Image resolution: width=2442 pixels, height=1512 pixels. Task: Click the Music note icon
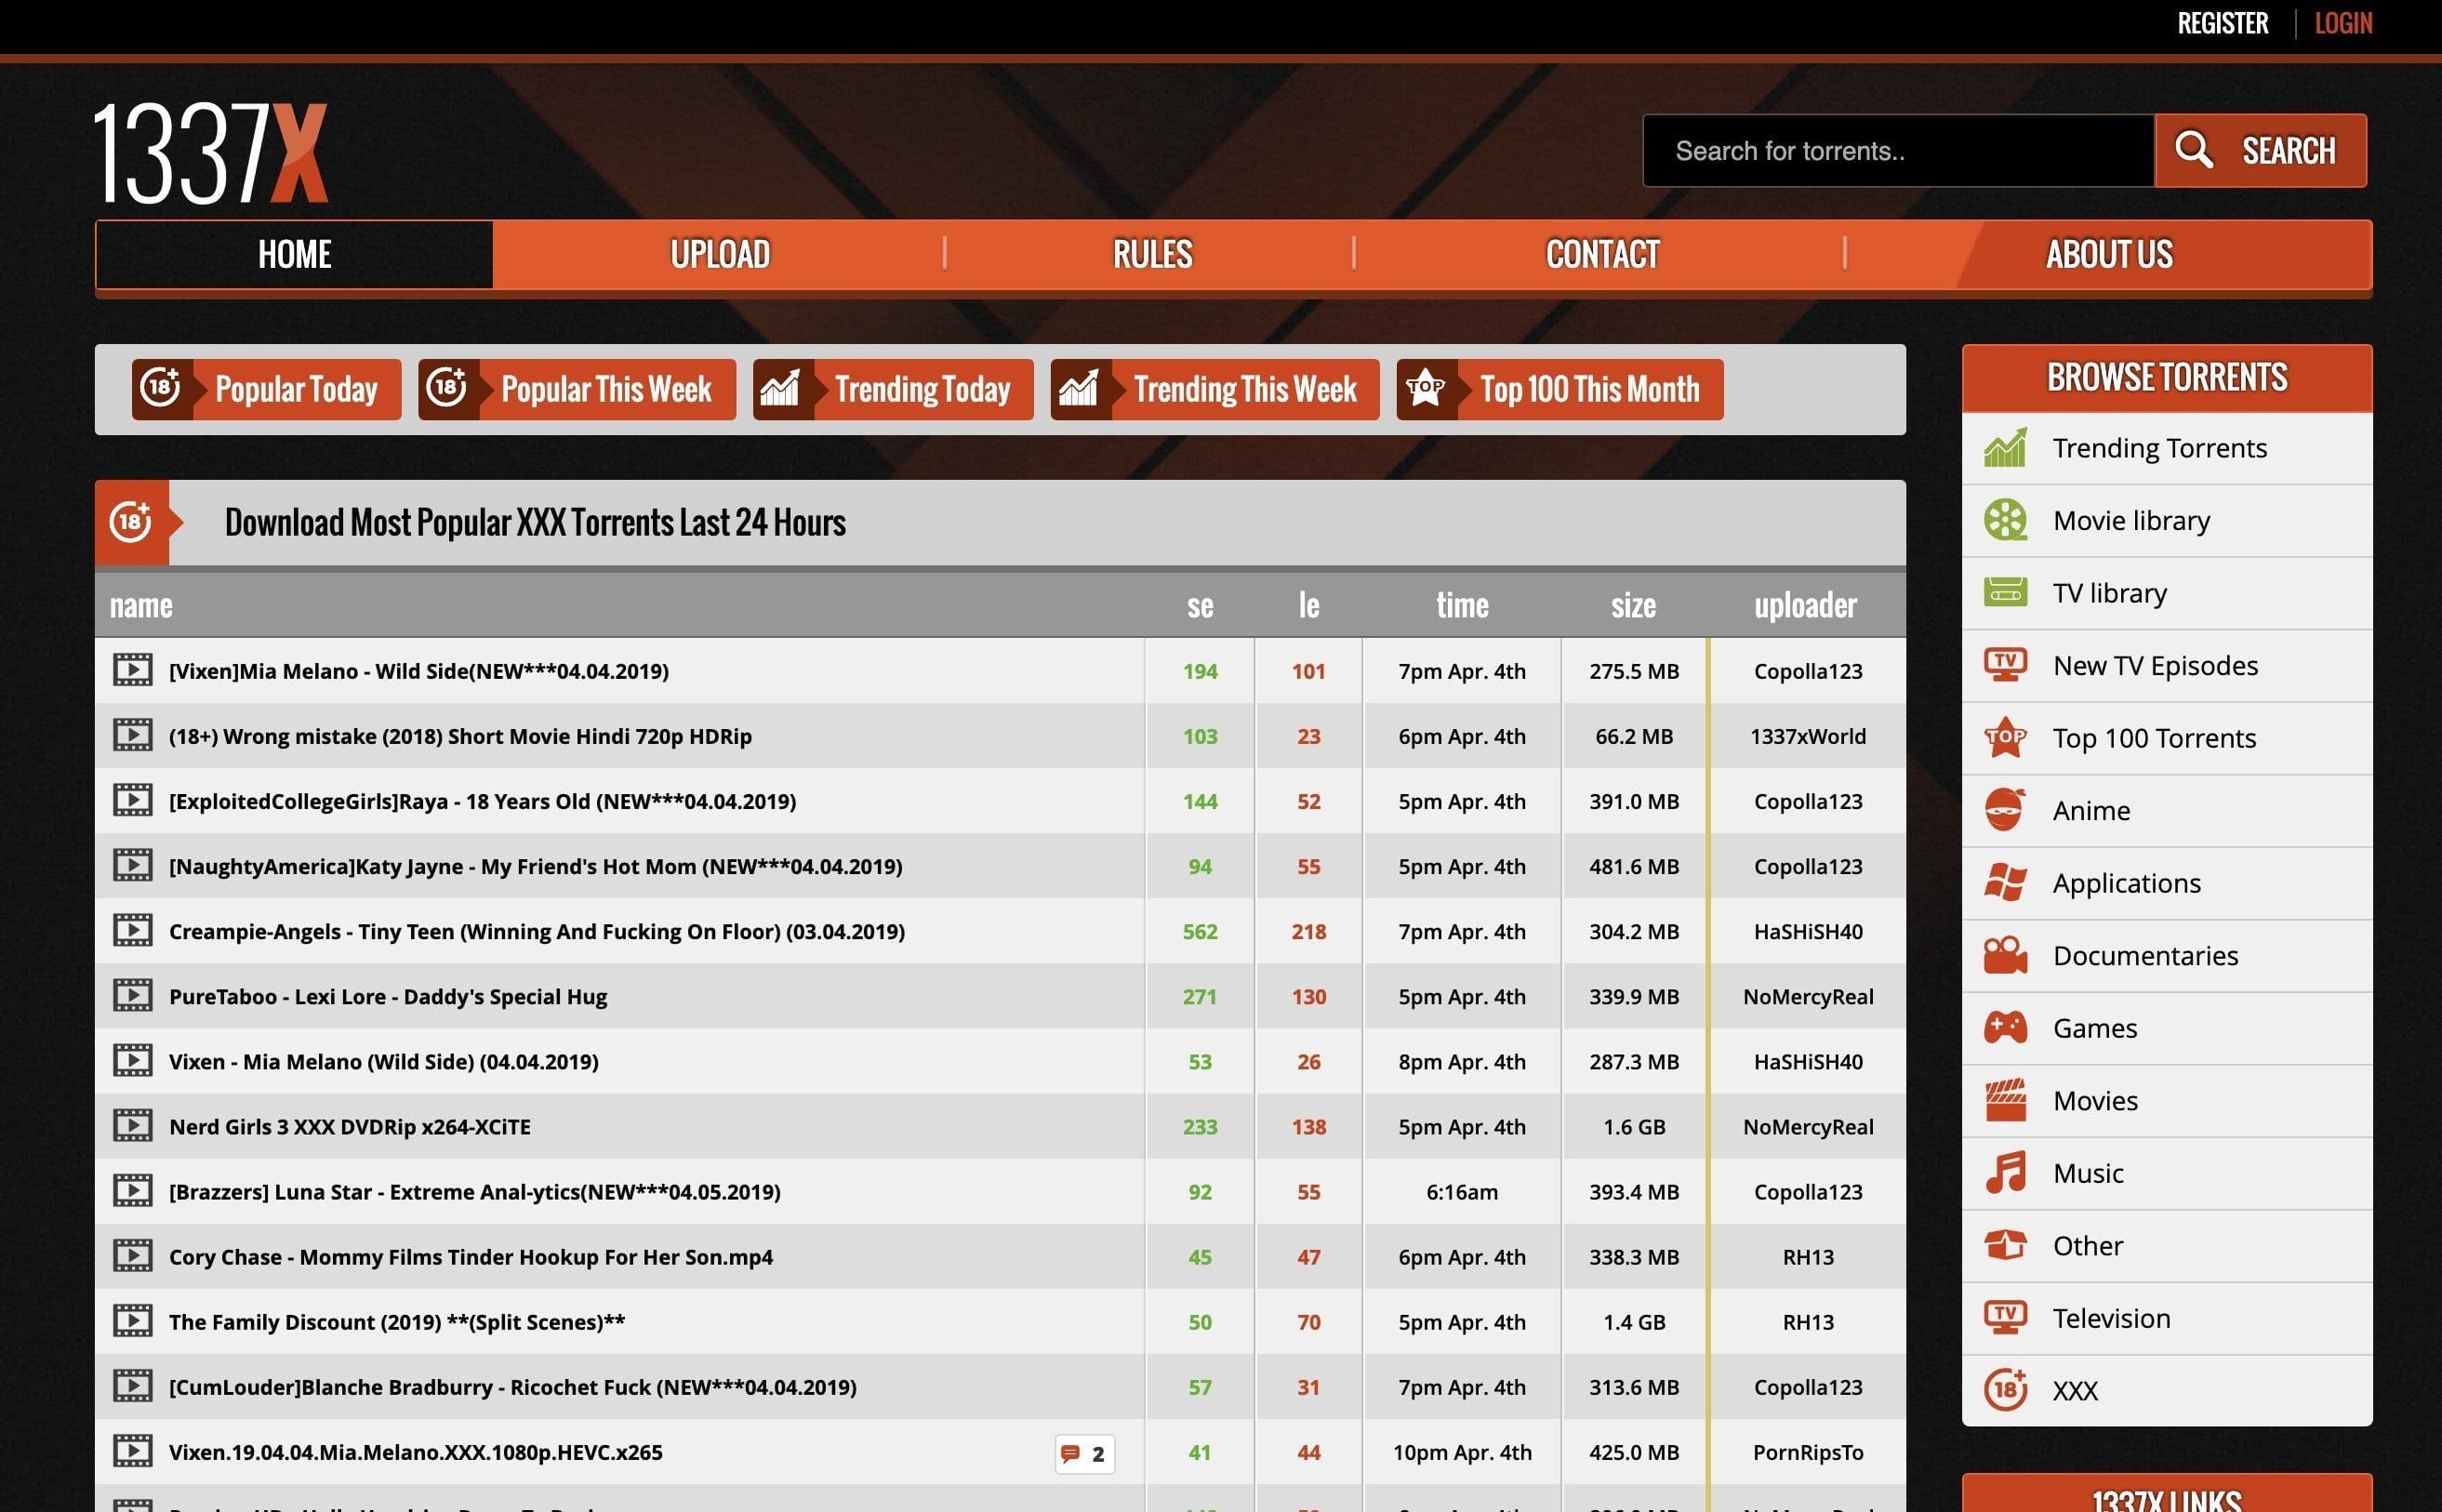(2005, 1173)
